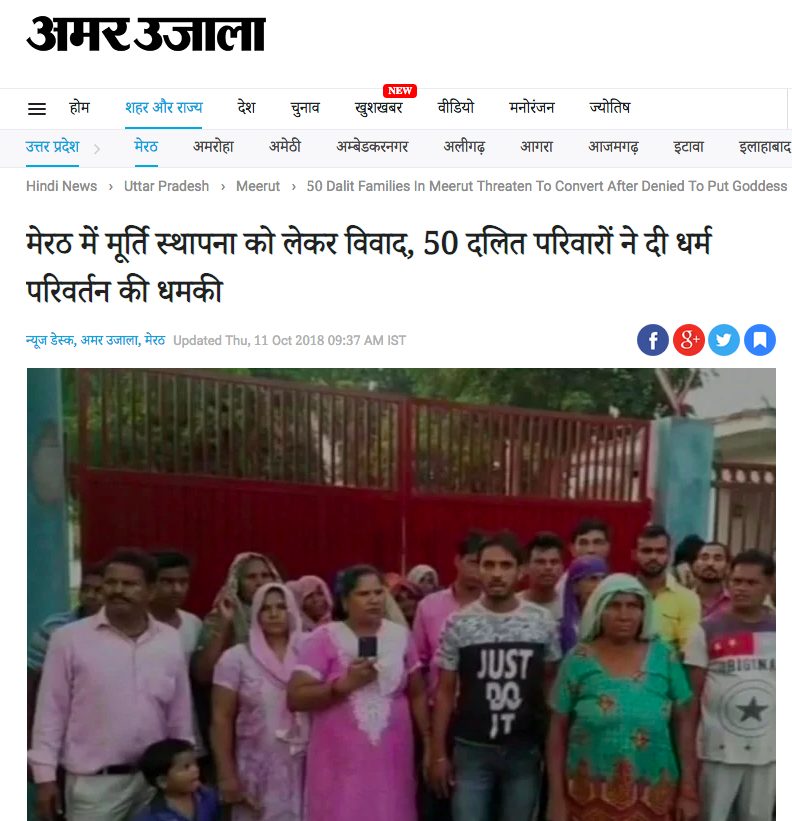
Task: Open the ज्योतिष section
Action: click(x=610, y=107)
